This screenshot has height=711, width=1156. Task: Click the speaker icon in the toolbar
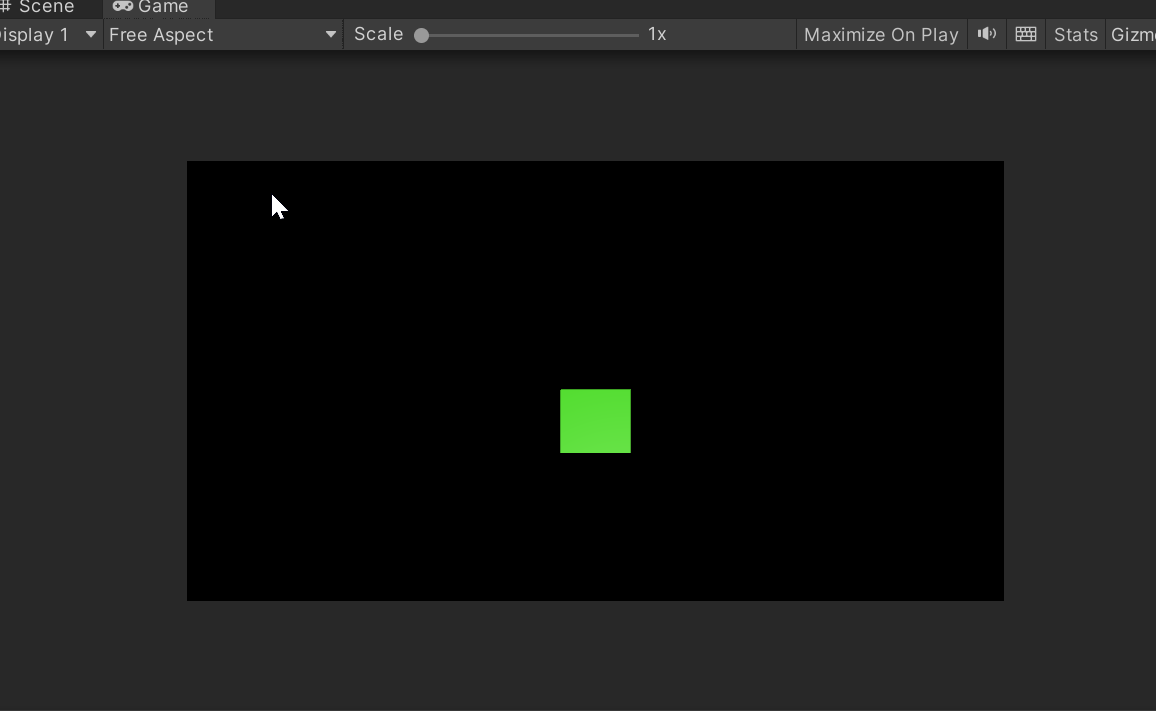pyautogui.click(x=986, y=33)
